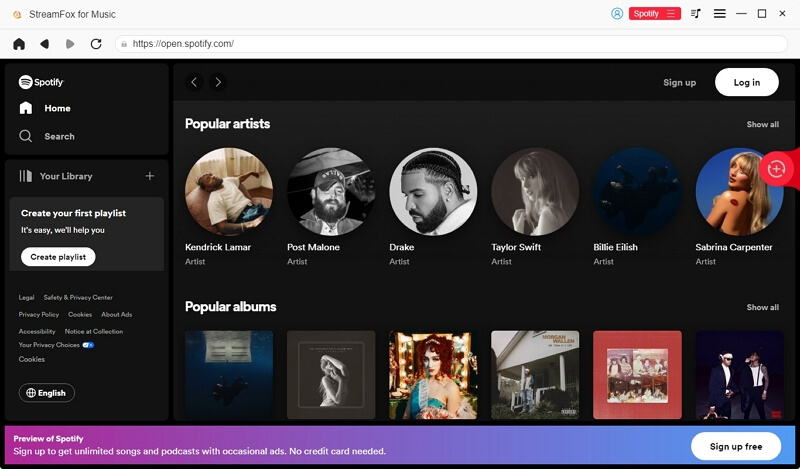Open the English language selector
800x469 pixels.
pos(46,393)
